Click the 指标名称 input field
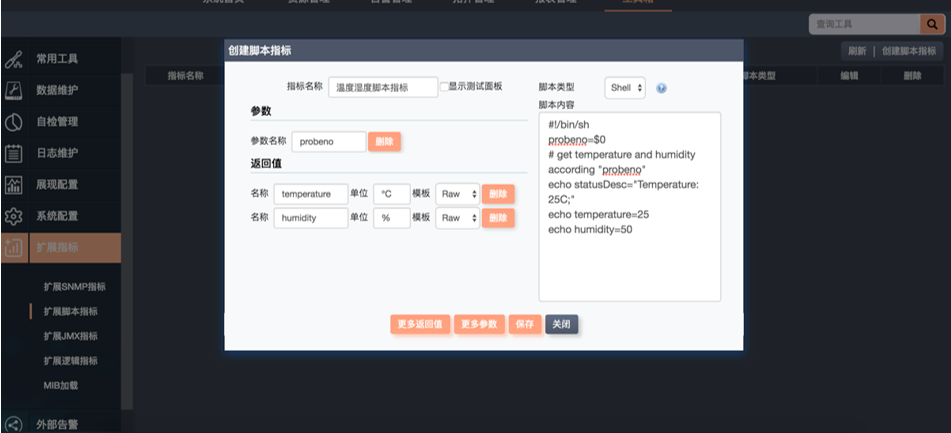Image resolution: width=951 pixels, height=433 pixels. coord(382,88)
